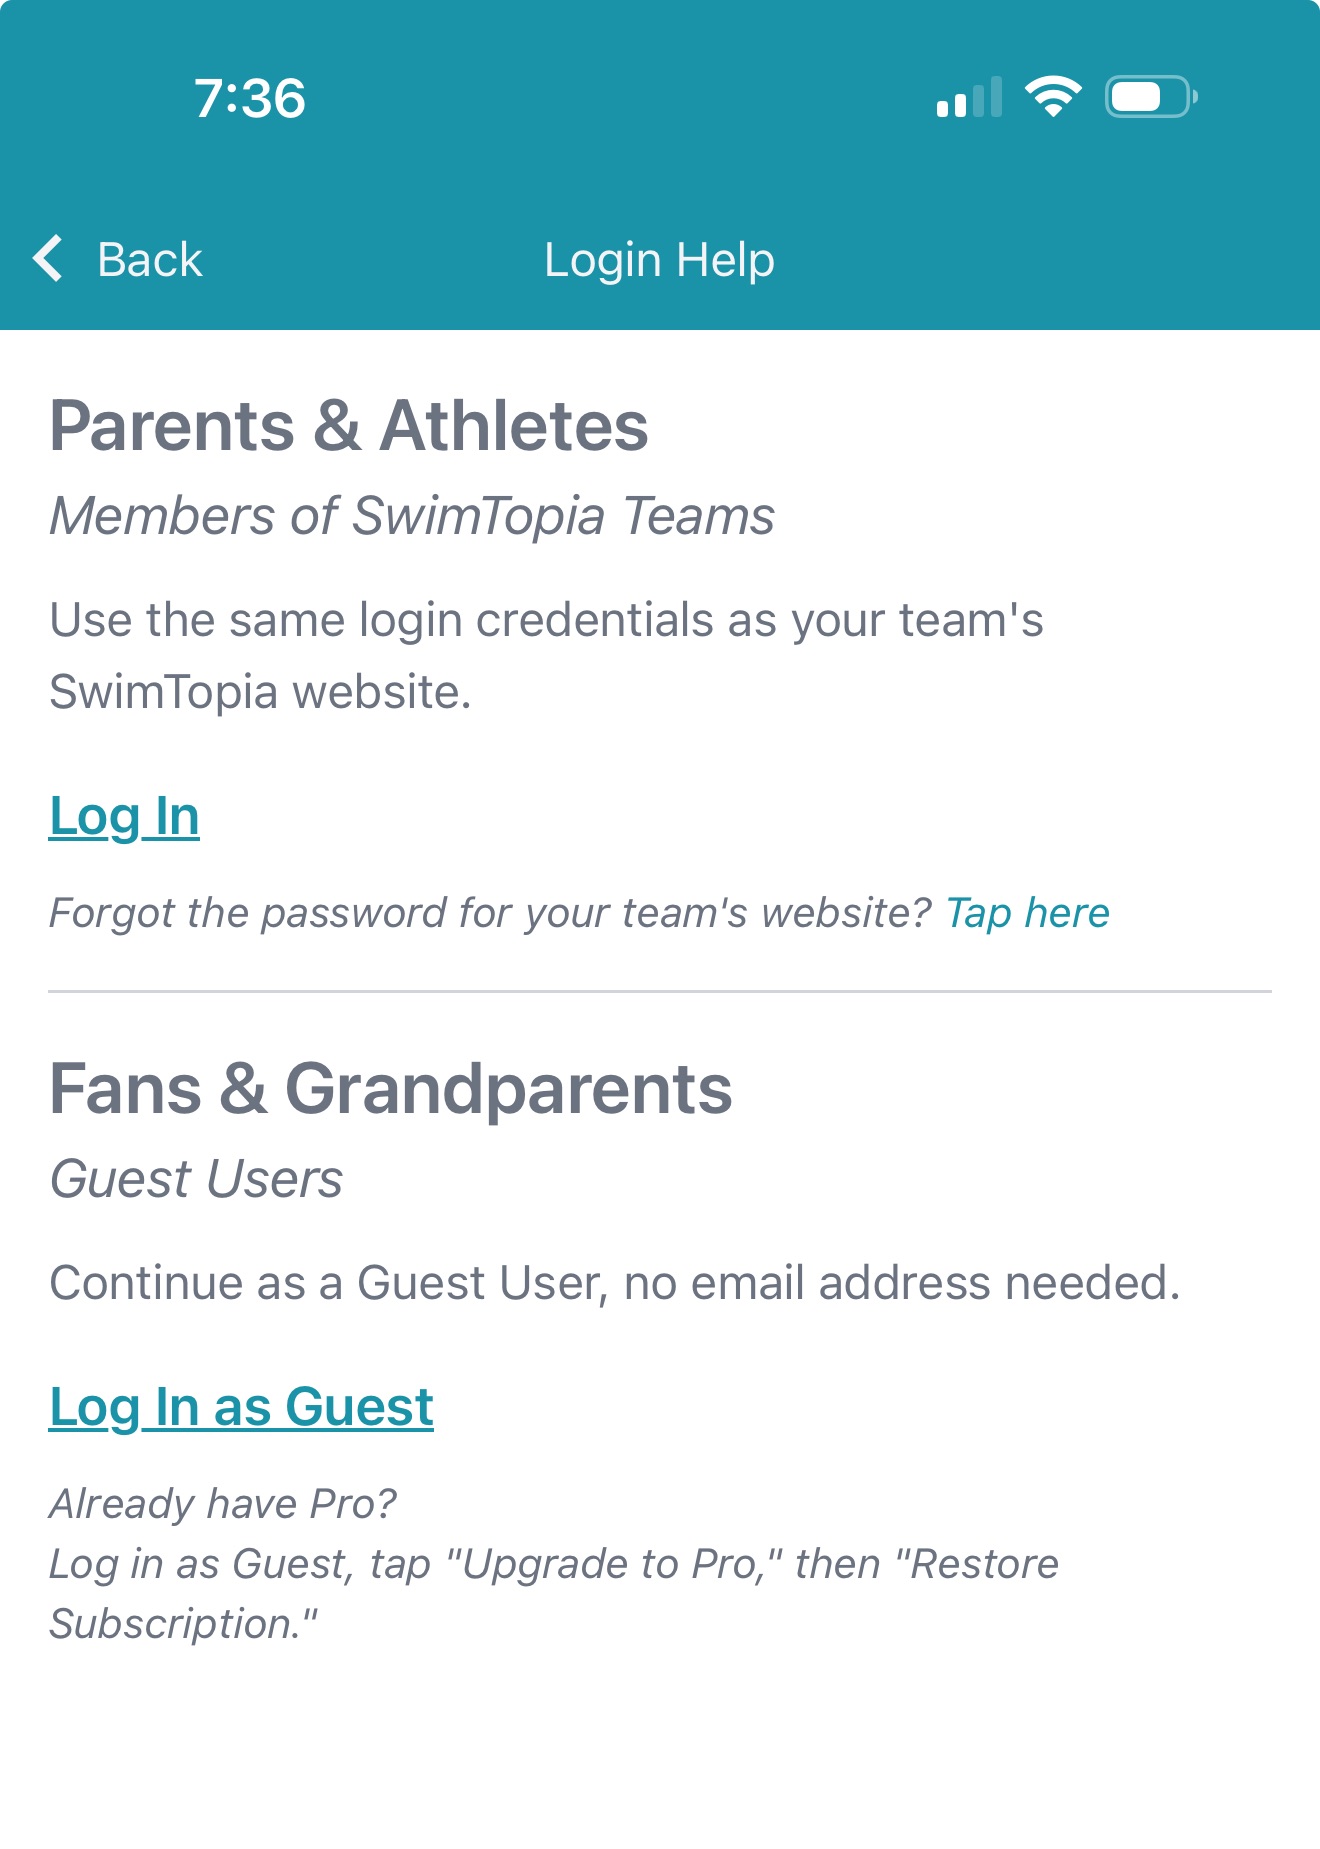The width and height of the screenshot is (1320, 1849).
Task: Tap the Already have Pro? note
Action: point(223,1503)
